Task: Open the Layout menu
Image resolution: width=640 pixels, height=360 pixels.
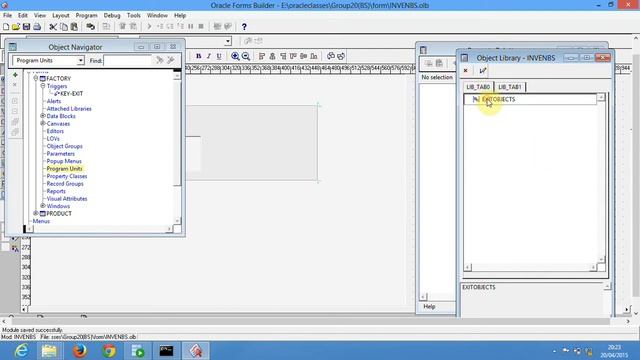Action: tap(60, 15)
